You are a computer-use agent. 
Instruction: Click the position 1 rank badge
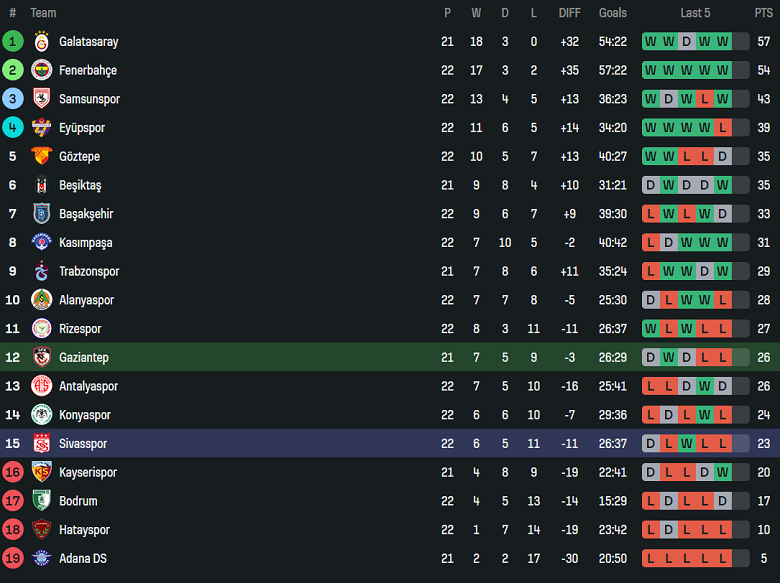[13, 42]
